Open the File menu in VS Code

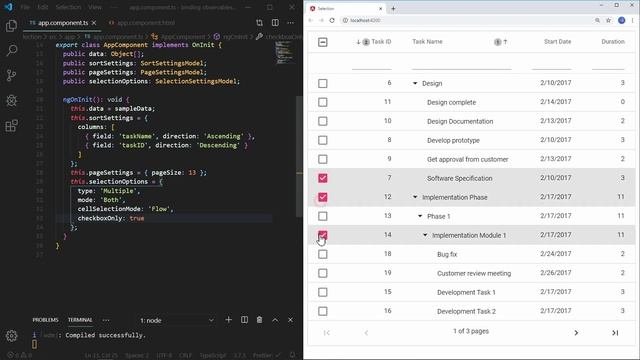pyautogui.click(x=25, y=7)
